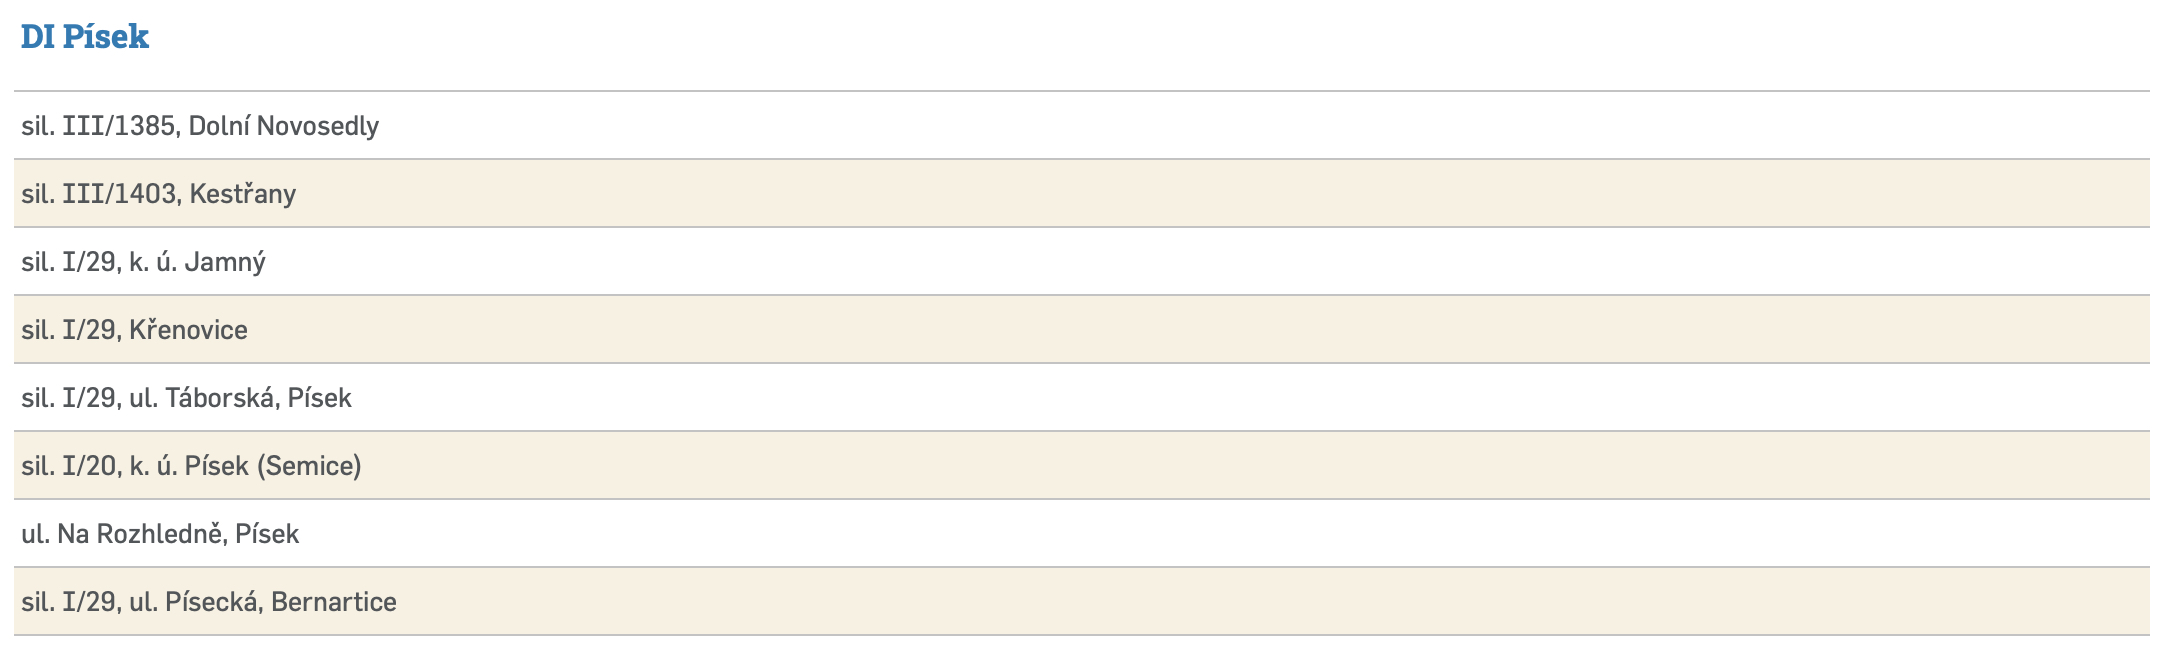The image size is (2176, 656).
Task: Click the road number I/20
Action: click(89, 466)
